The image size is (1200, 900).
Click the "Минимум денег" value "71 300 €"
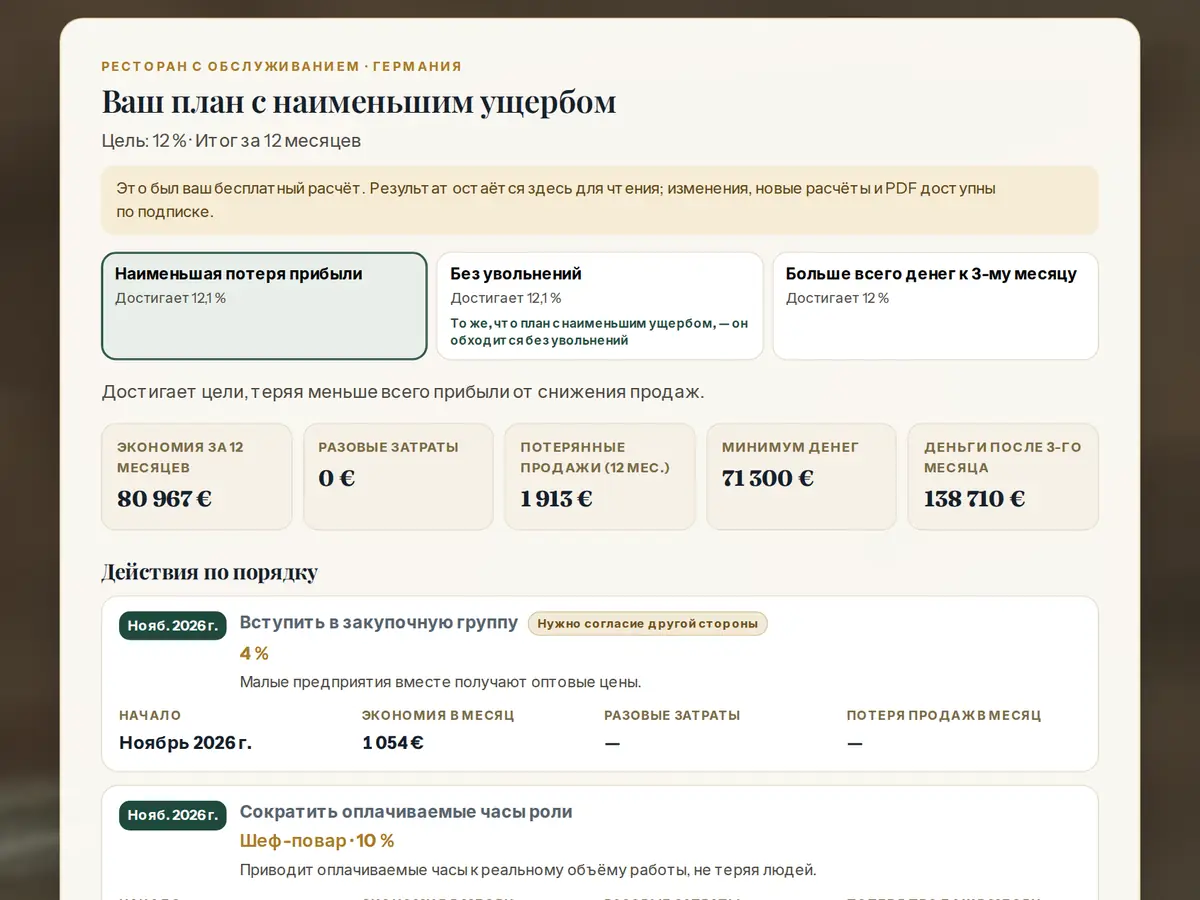(768, 478)
